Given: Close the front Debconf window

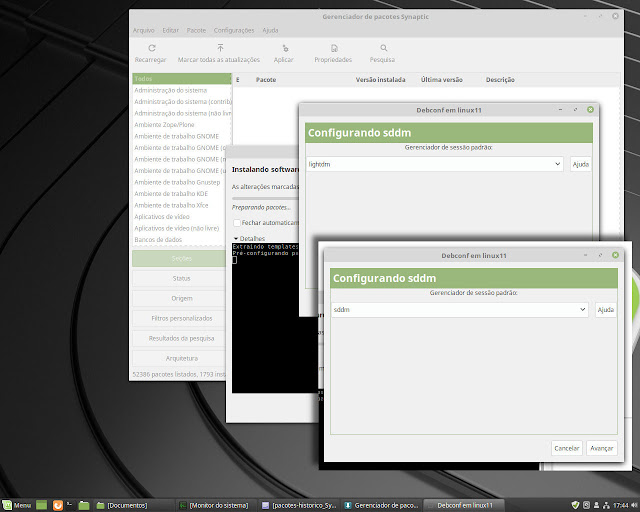Looking at the screenshot, I should click(615, 255).
